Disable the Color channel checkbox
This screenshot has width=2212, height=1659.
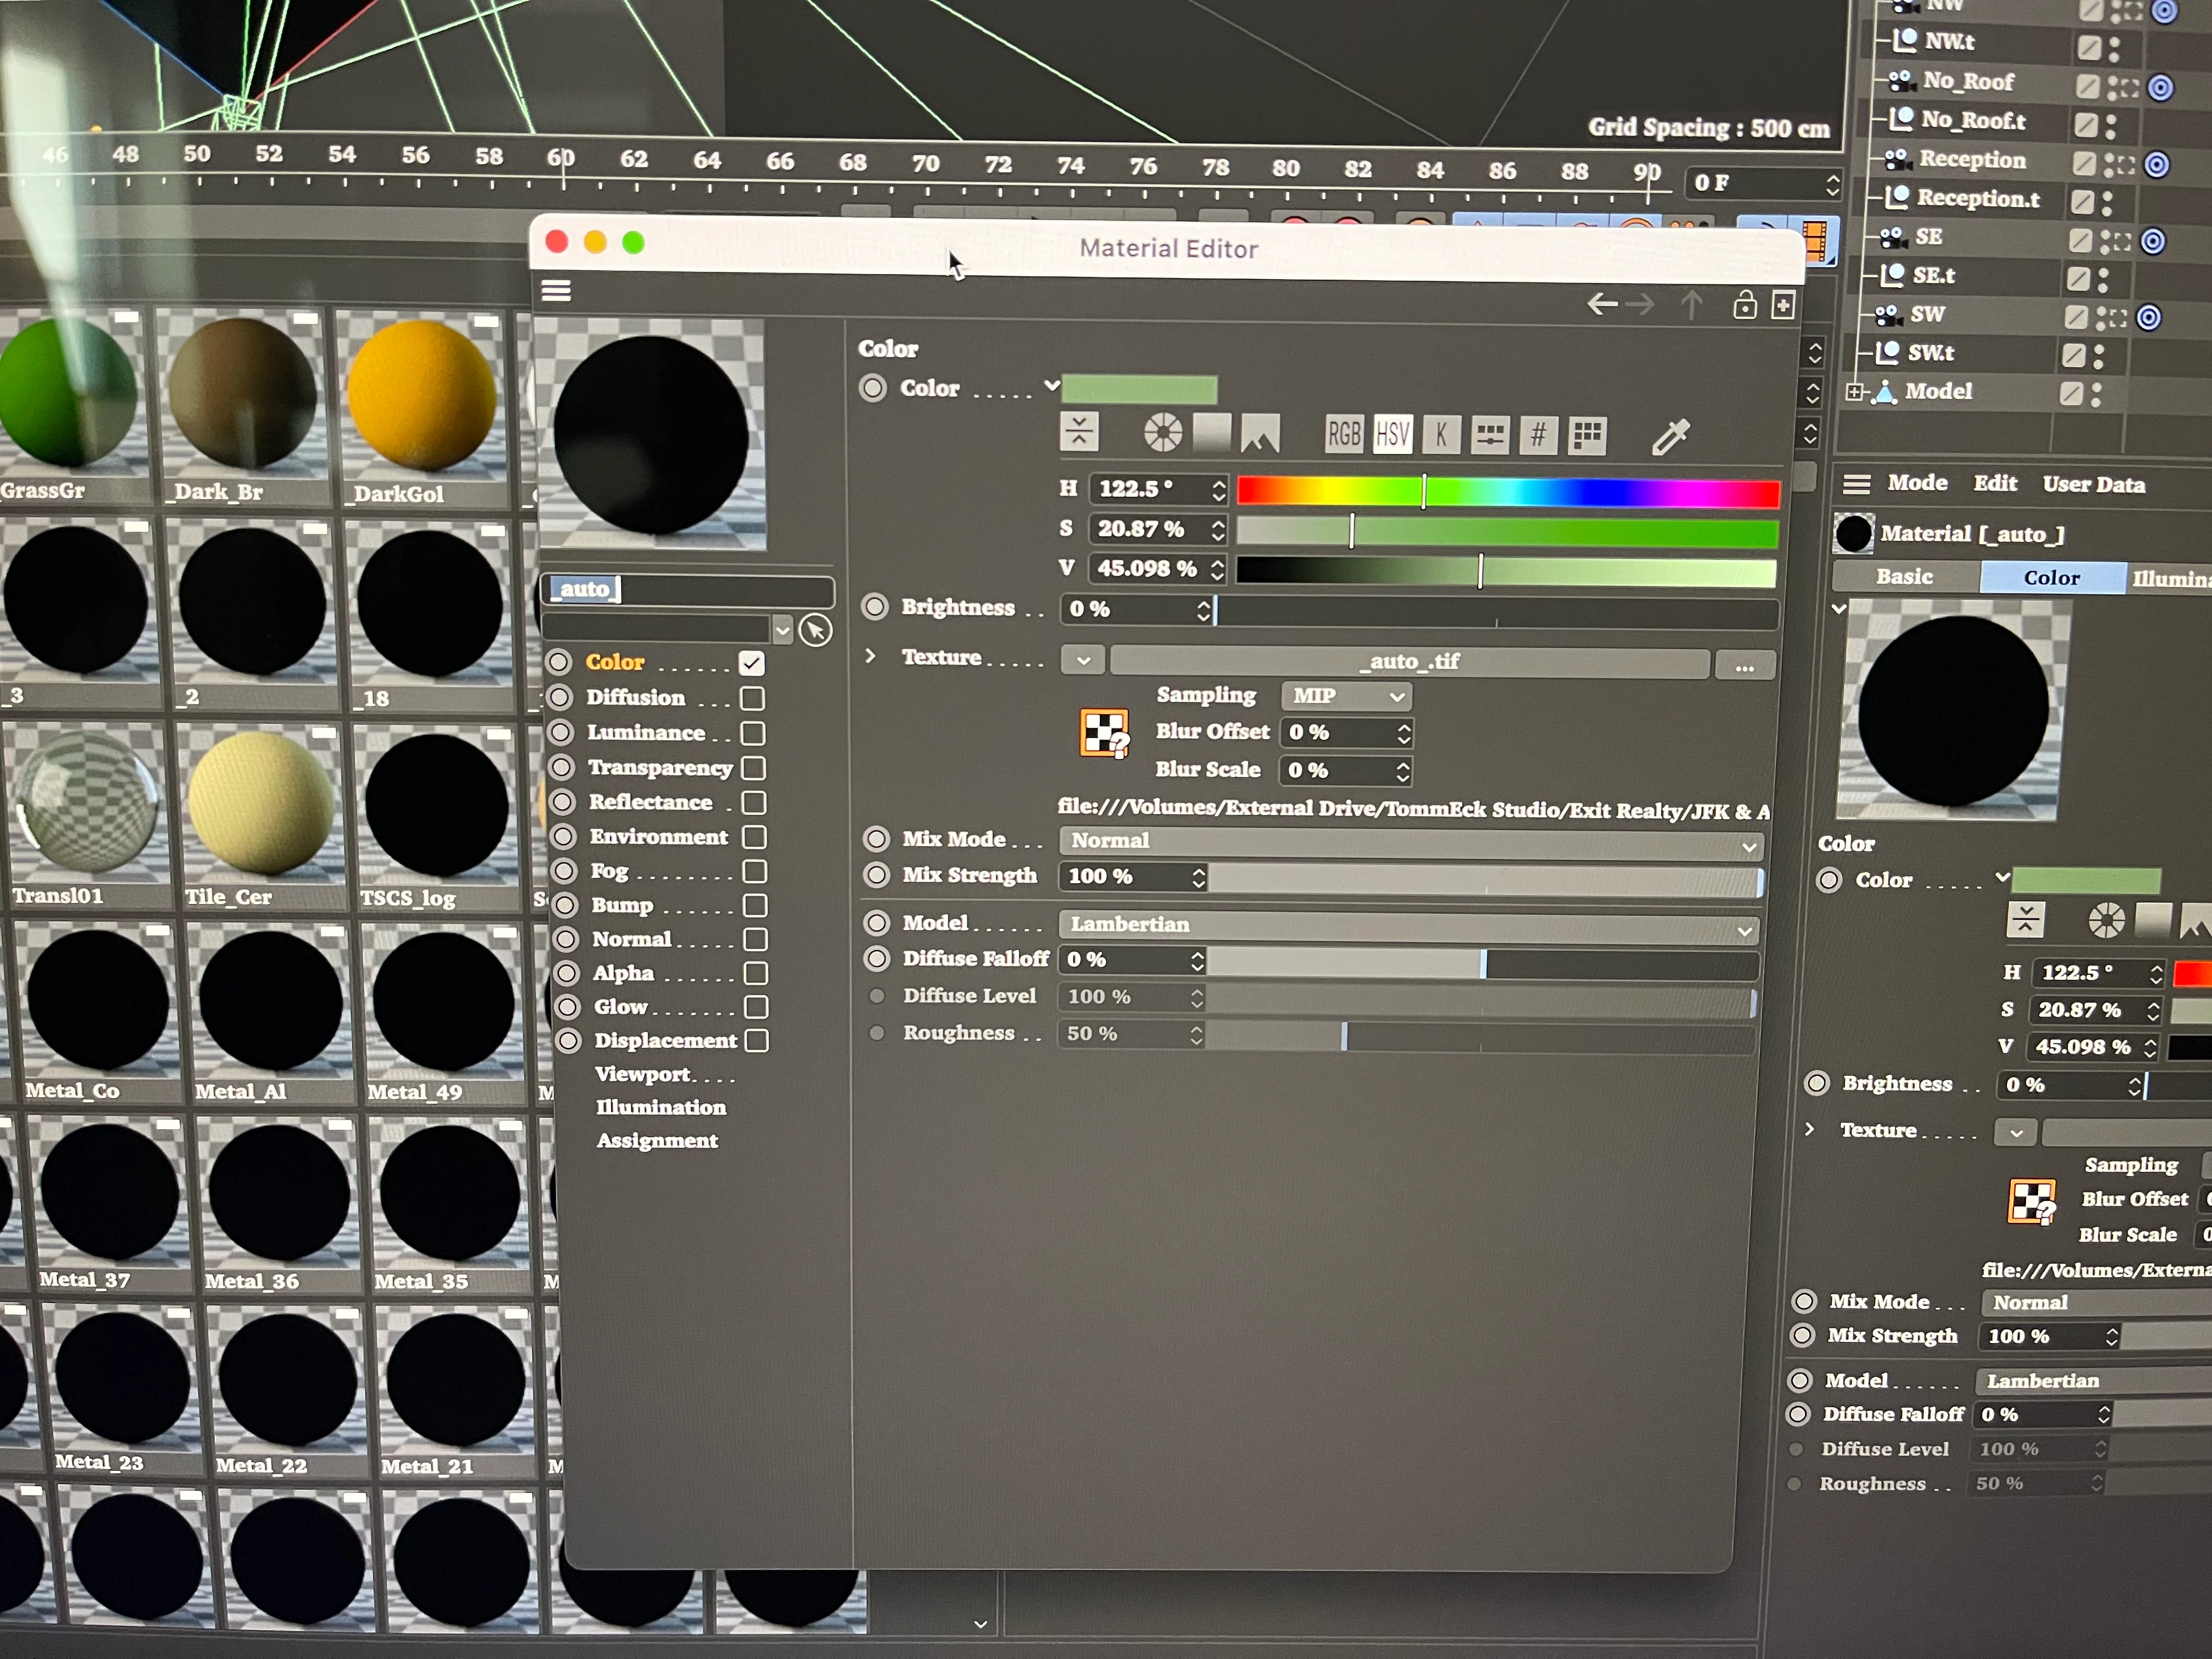(x=752, y=663)
